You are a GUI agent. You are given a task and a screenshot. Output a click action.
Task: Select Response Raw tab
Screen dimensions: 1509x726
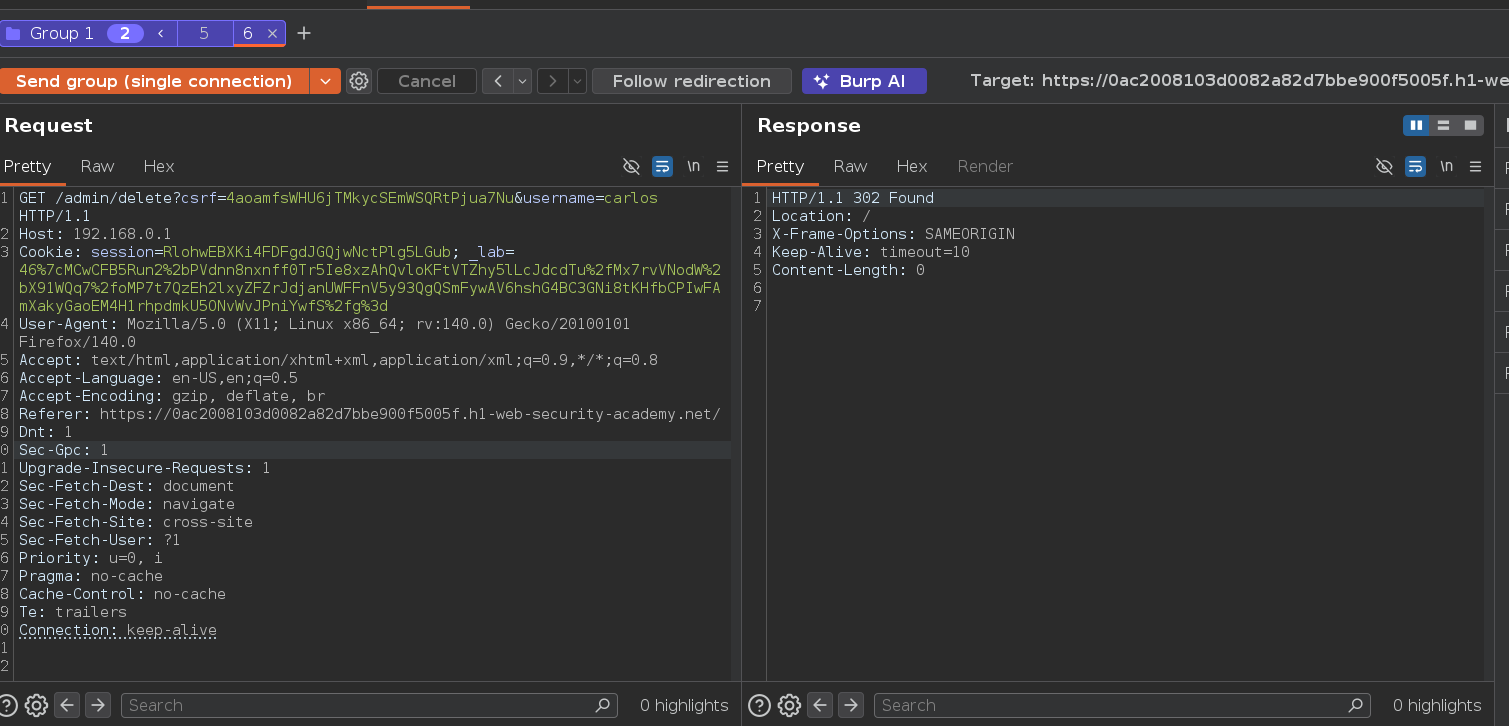pyautogui.click(x=850, y=166)
